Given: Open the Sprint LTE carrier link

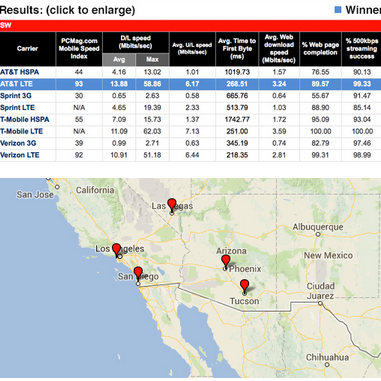Looking at the screenshot, I should 17,108.
